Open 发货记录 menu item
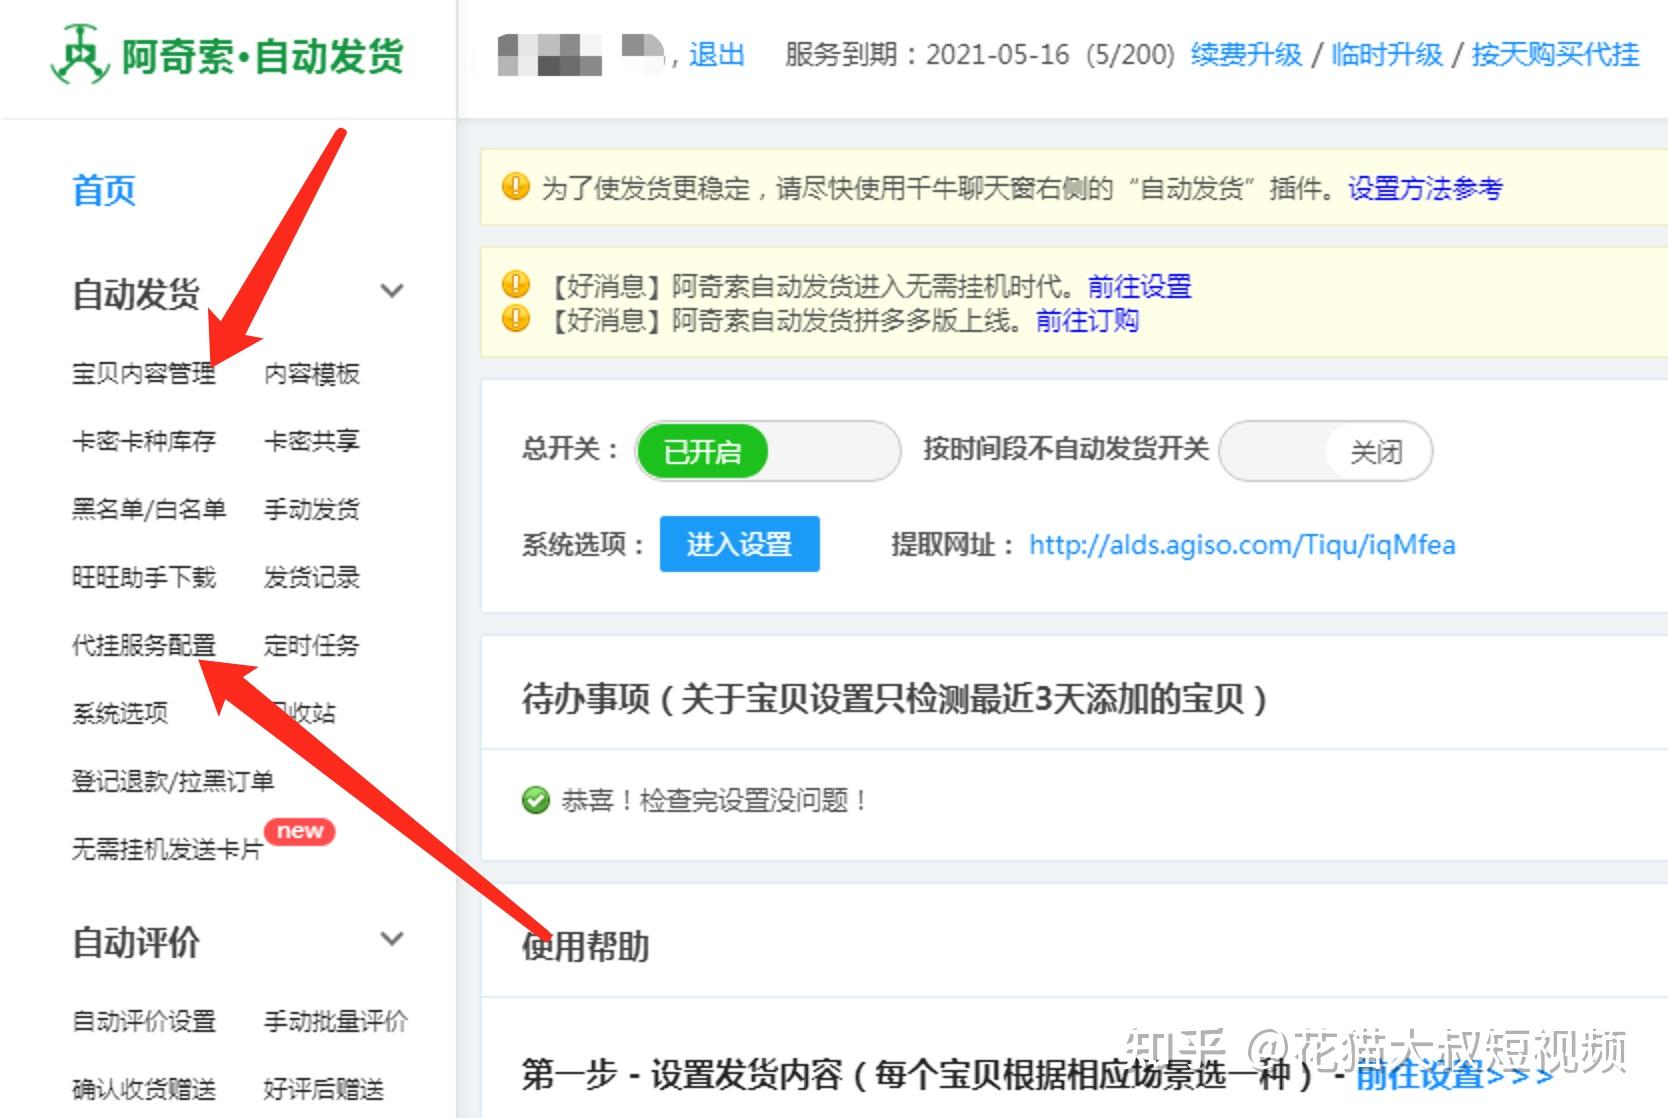The image size is (1668, 1118). pyautogui.click(x=311, y=577)
